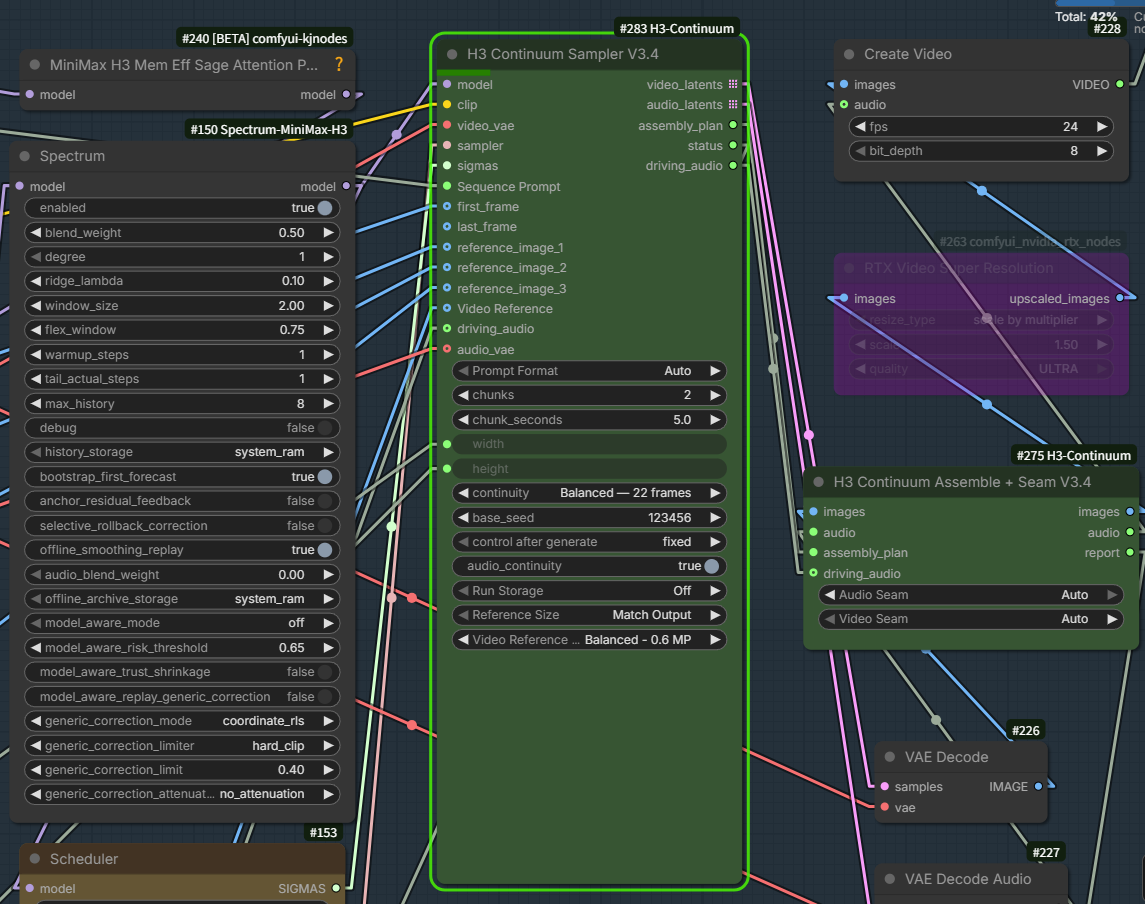Click the generic_correction_limit 0.40 field
The image size is (1145, 904).
(182, 770)
